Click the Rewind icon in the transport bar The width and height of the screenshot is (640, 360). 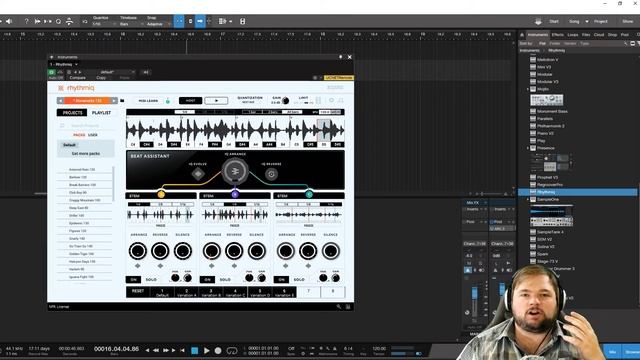(x=156, y=350)
